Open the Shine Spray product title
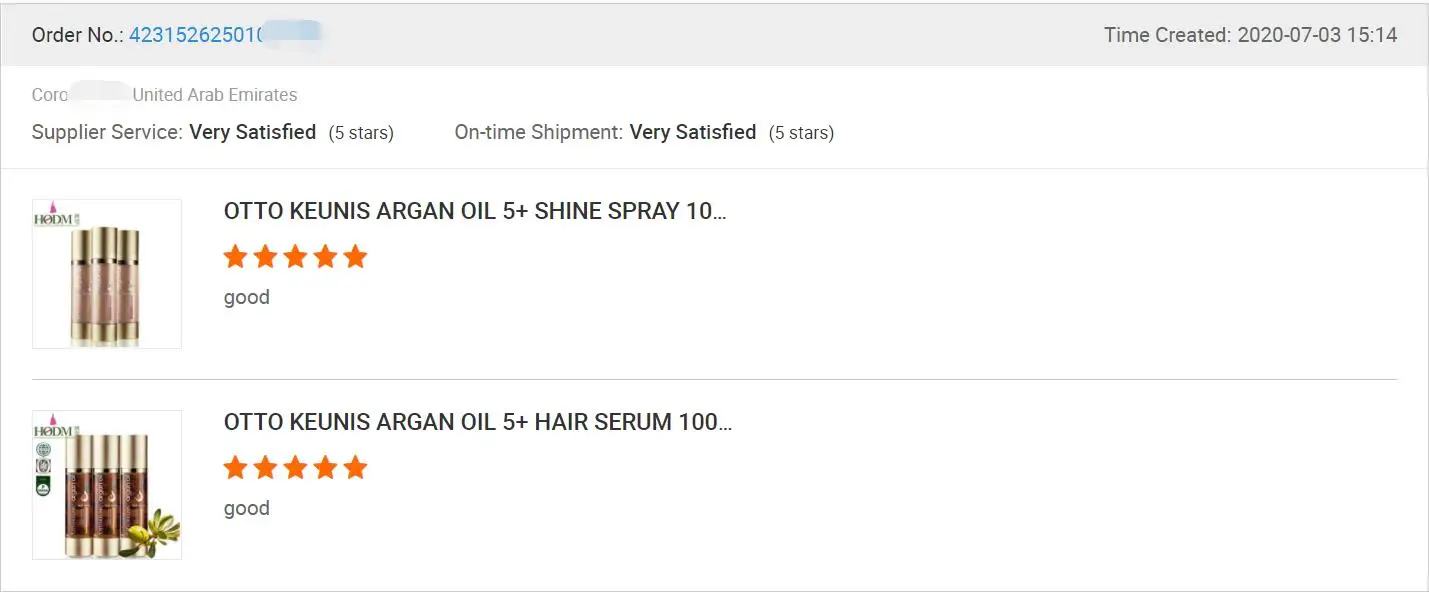Screen dimensions: 1429x592 coord(475,212)
